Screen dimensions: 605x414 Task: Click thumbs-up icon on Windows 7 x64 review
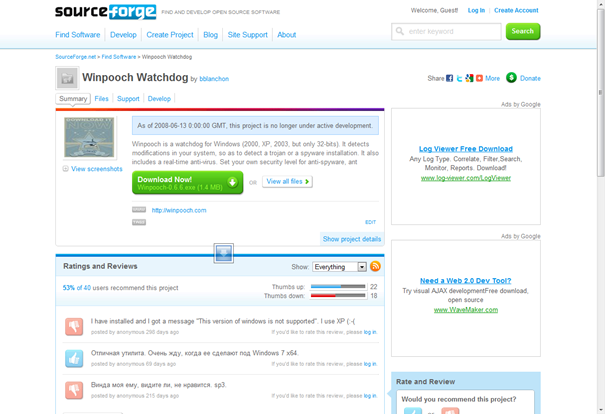point(74,358)
